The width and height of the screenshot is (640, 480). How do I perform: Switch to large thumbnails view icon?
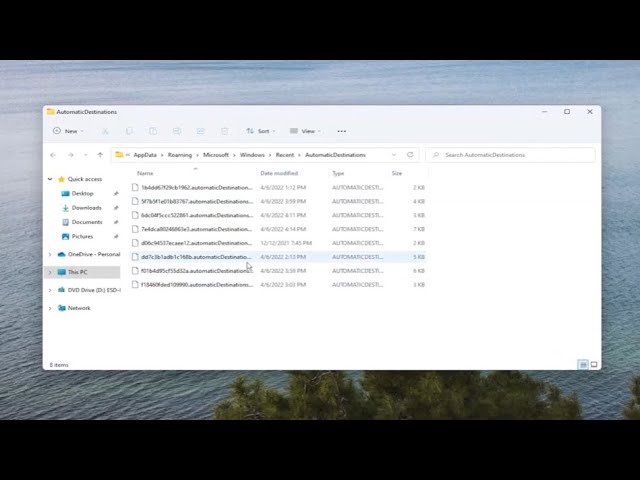pos(594,364)
